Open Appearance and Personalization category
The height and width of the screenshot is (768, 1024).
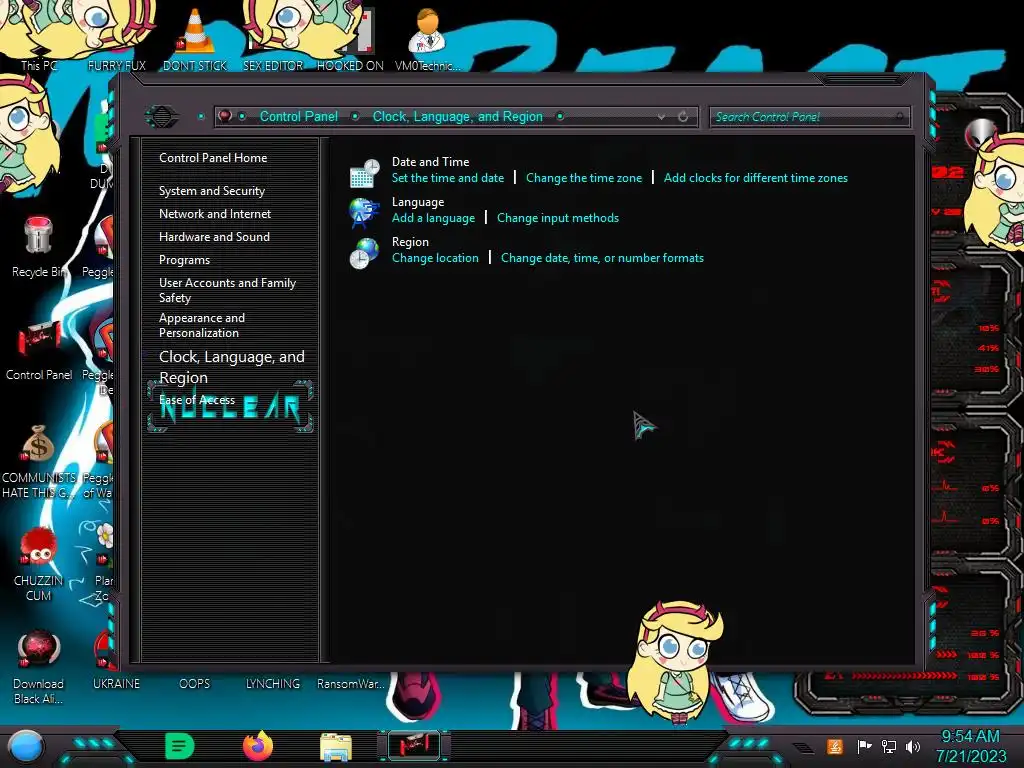[x=202, y=325]
